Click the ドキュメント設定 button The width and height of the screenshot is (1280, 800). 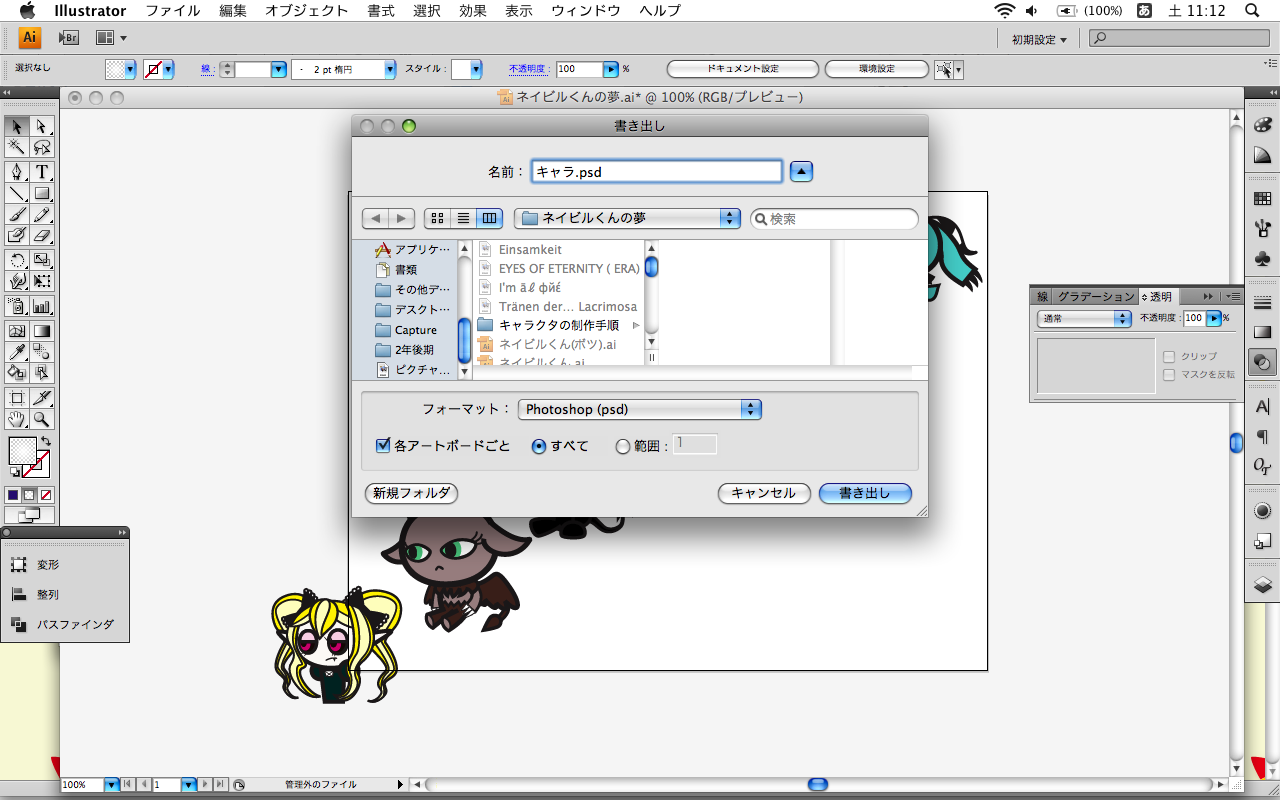pyautogui.click(x=743, y=69)
